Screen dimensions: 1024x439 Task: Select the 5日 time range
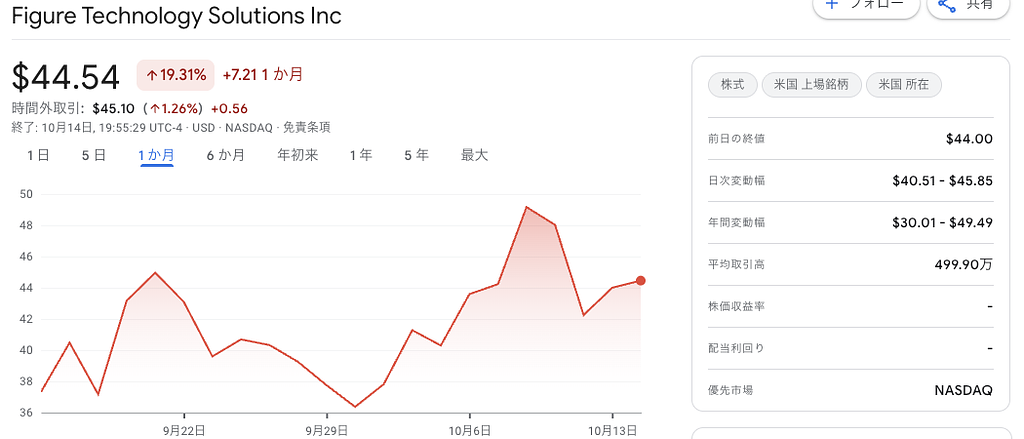pos(94,155)
